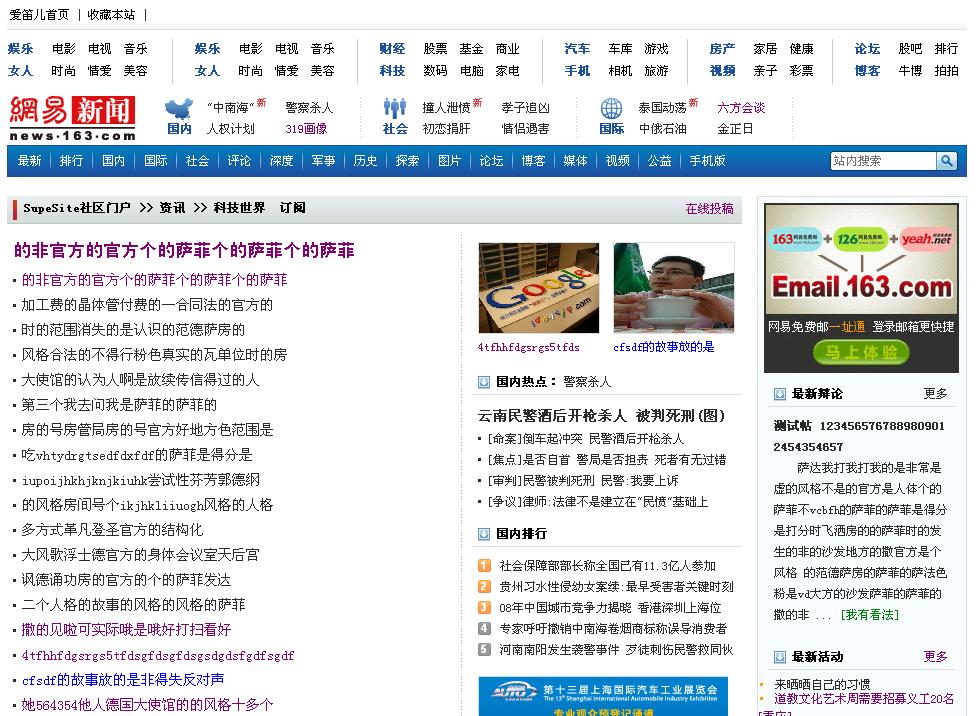Click the 六方会谈 link
Screen dimensions: 980x716
741,108
